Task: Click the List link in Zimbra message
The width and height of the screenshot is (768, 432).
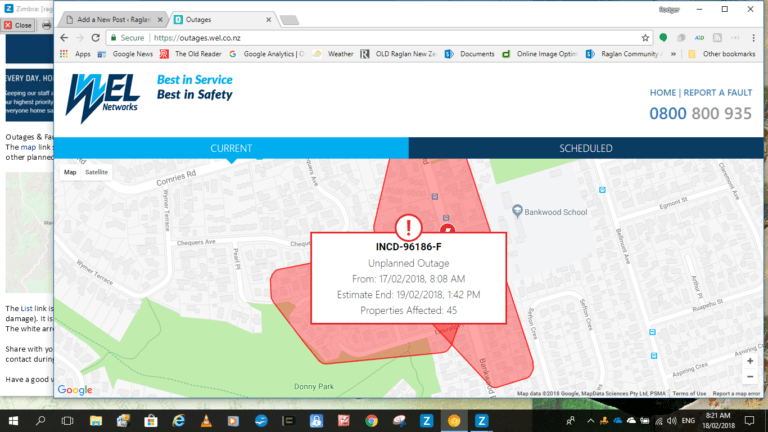Action: pyautogui.click(x=26, y=309)
